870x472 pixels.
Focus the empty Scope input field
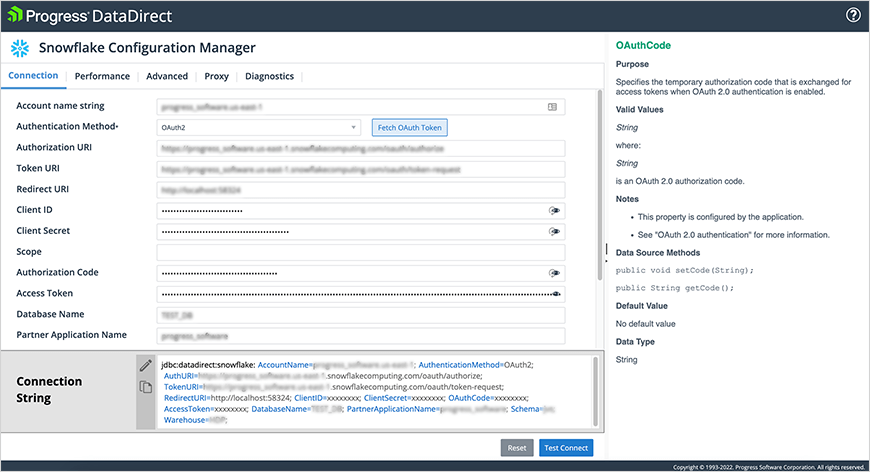pos(360,252)
